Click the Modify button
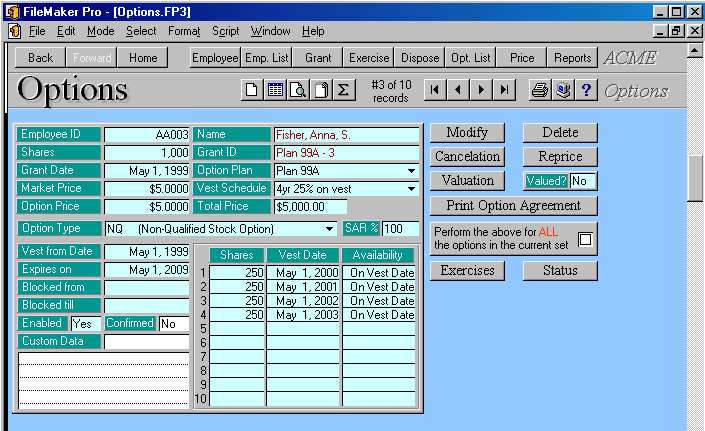This screenshot has width=705, height=431. 467,133
